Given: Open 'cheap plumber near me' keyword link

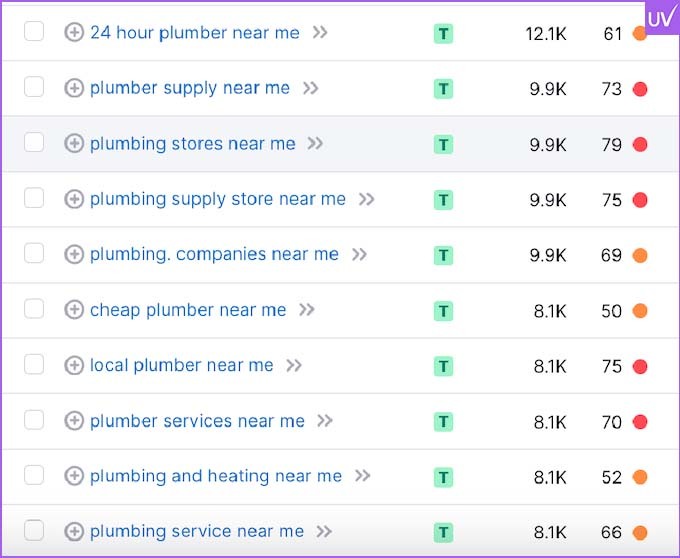Looking at the screenshot, I should tap(188, 310).
